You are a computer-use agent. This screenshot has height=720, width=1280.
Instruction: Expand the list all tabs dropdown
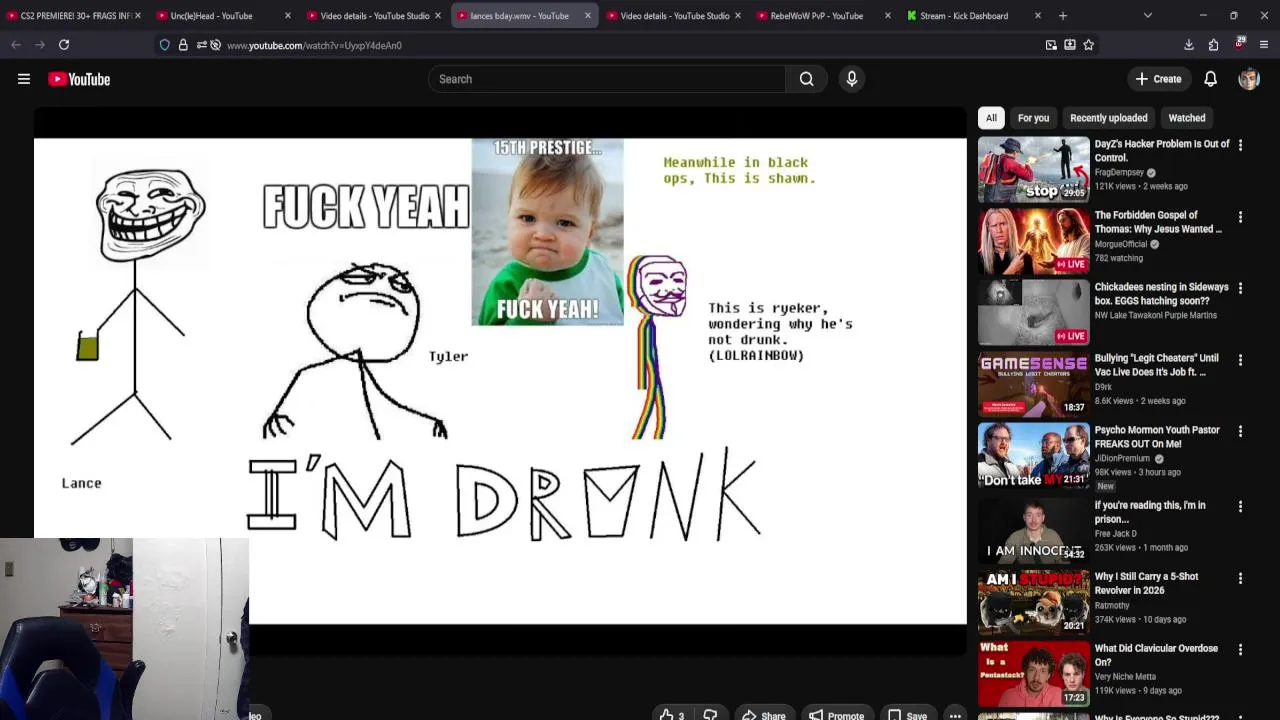point(1148,16)
